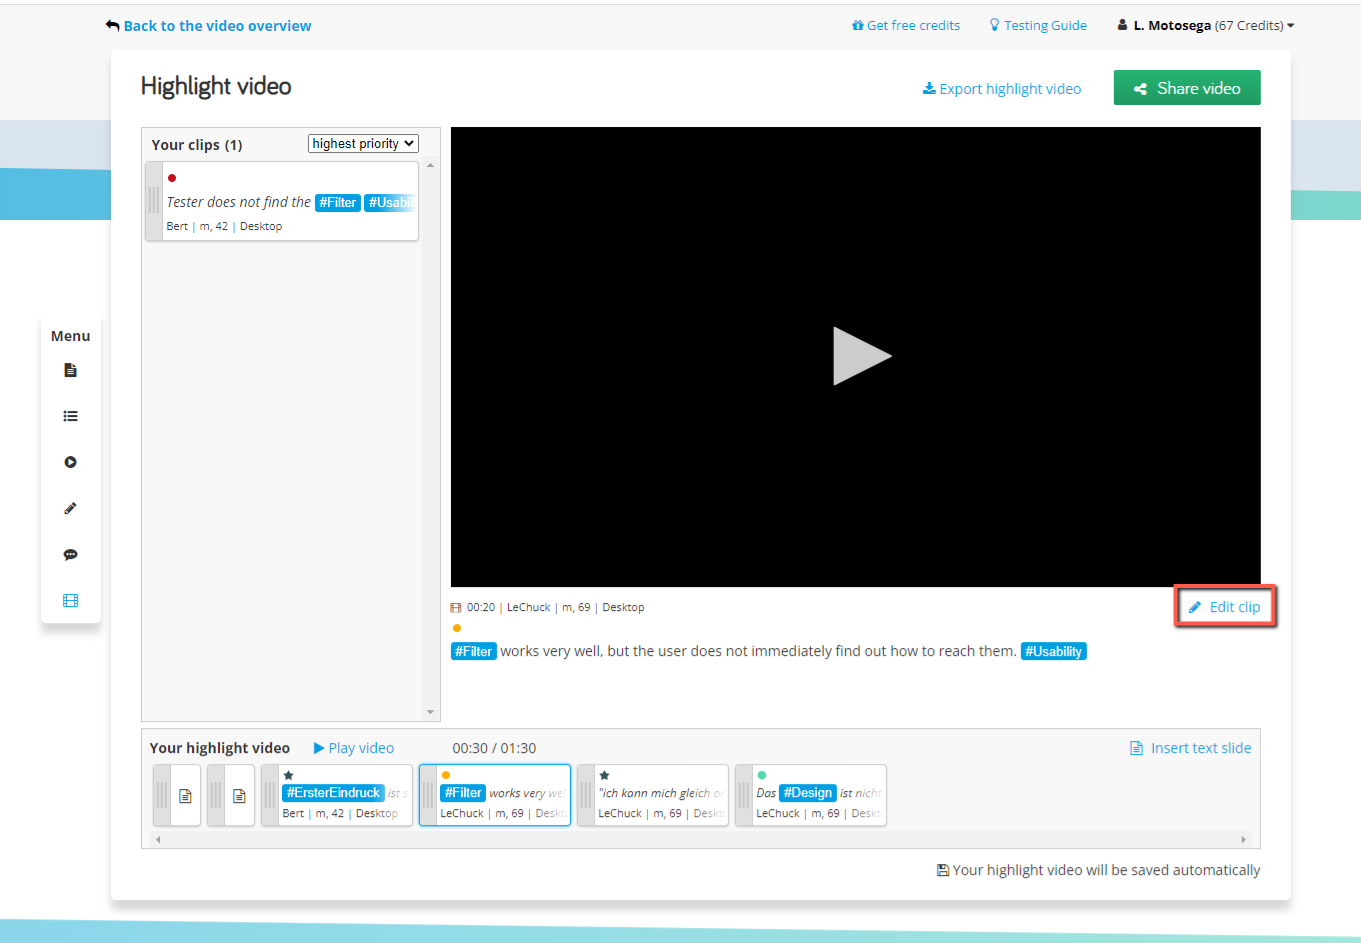Open the speech bubble icon in the side Menu
1361x943 pixels.
click(x=70, y=554)
